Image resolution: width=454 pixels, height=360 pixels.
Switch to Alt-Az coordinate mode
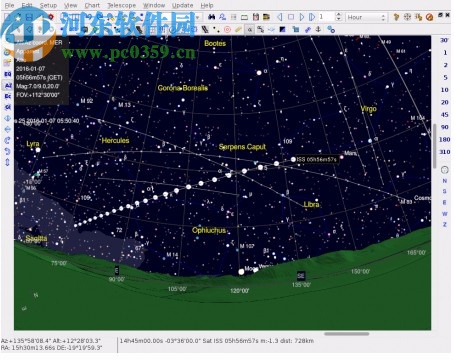pyautogui.click(x=8, y=85)
